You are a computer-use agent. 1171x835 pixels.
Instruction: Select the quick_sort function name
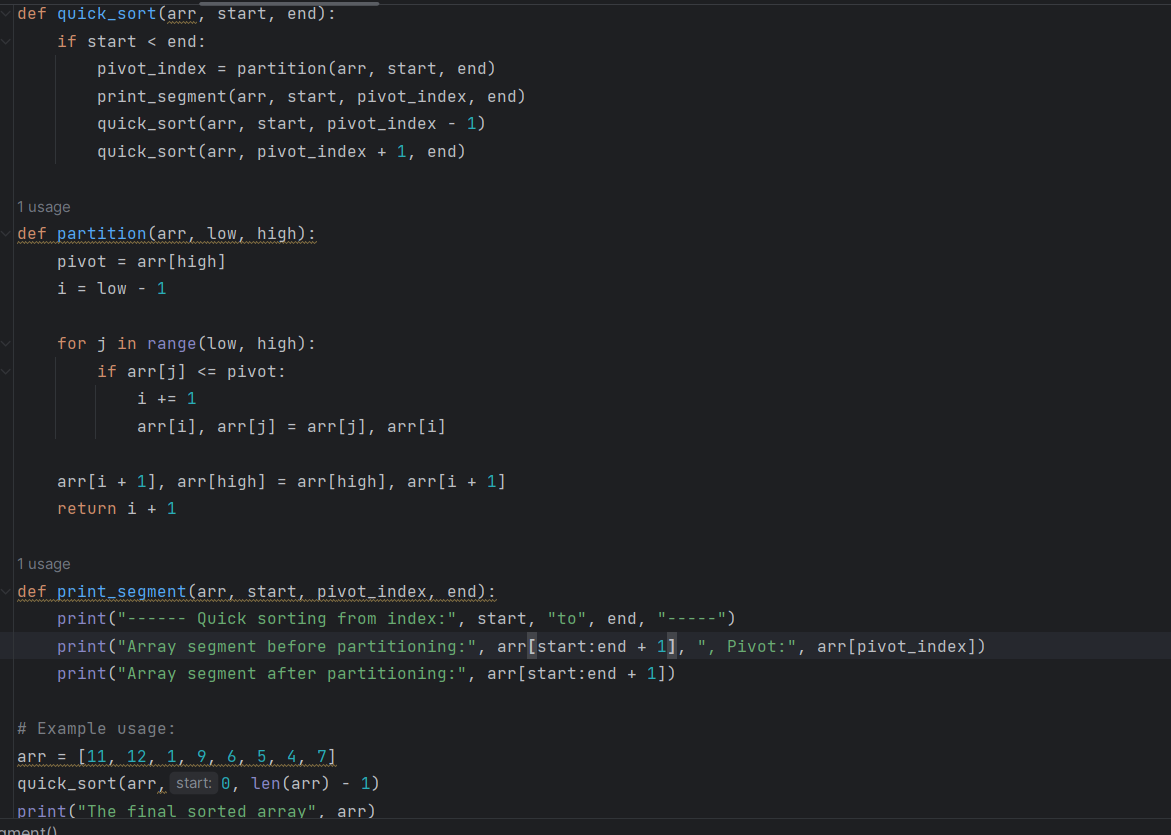tap(106, 13)
